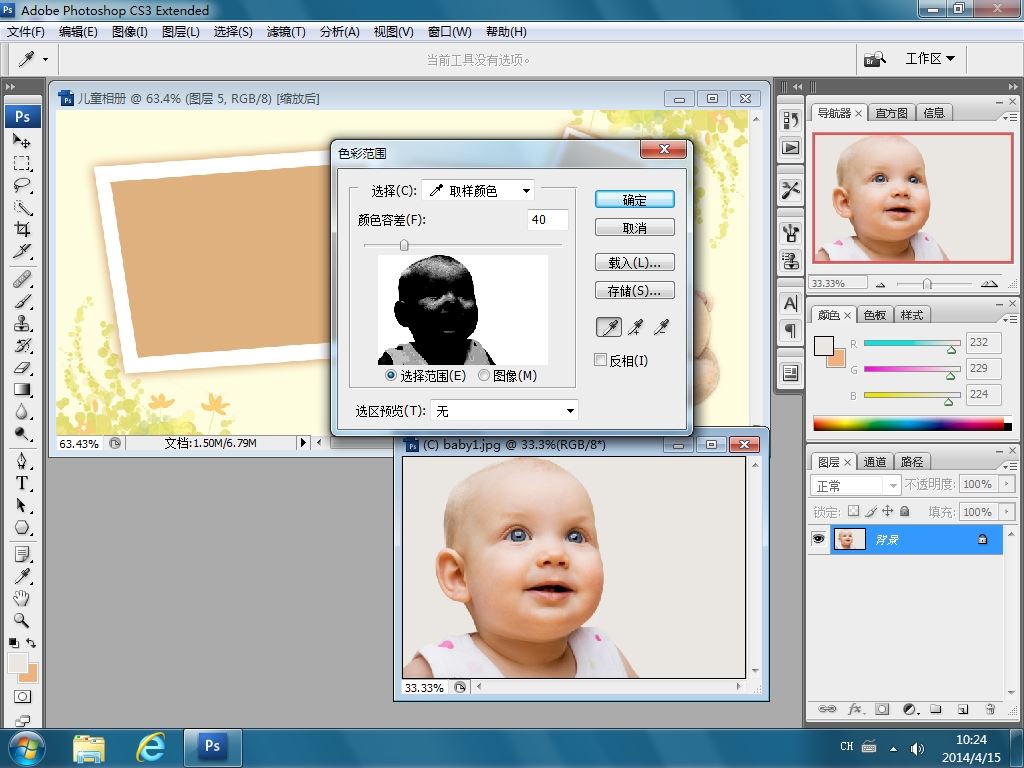Click the 存储(S)... button
Viewport: 1024px width, 768px height.
coord(635,291)
